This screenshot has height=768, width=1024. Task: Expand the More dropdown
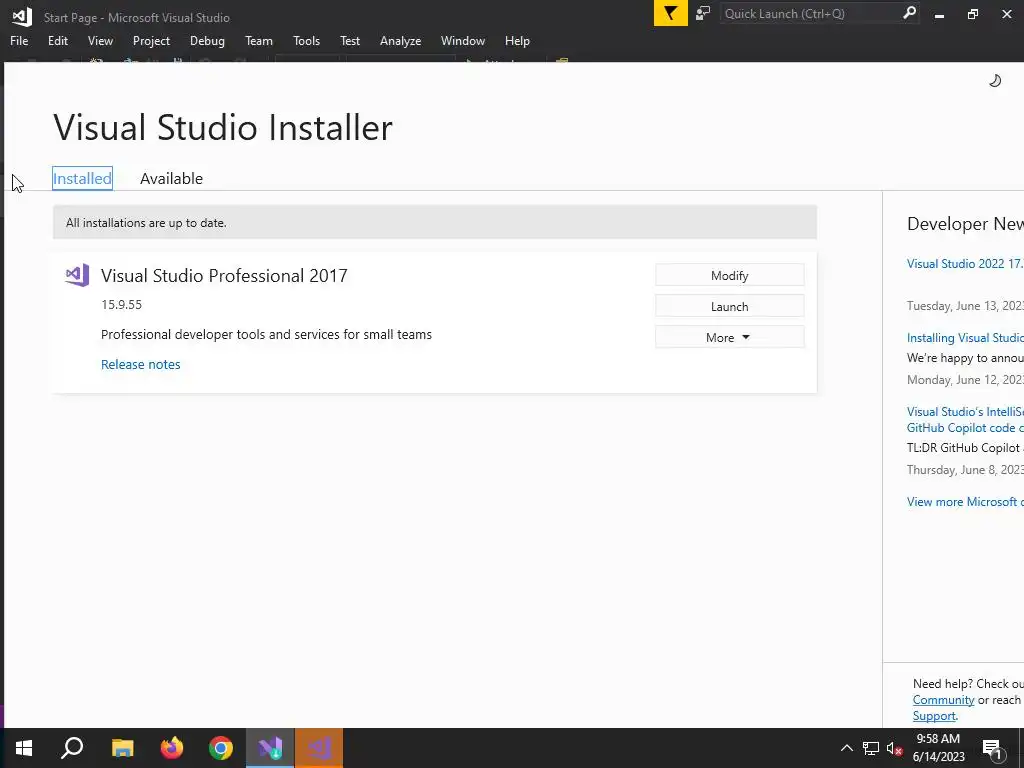pos(729,337)
